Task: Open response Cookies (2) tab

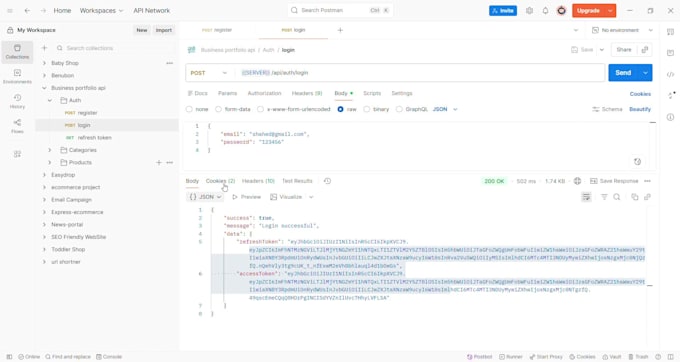Action: pyautogui.click(x=220, y=181)
